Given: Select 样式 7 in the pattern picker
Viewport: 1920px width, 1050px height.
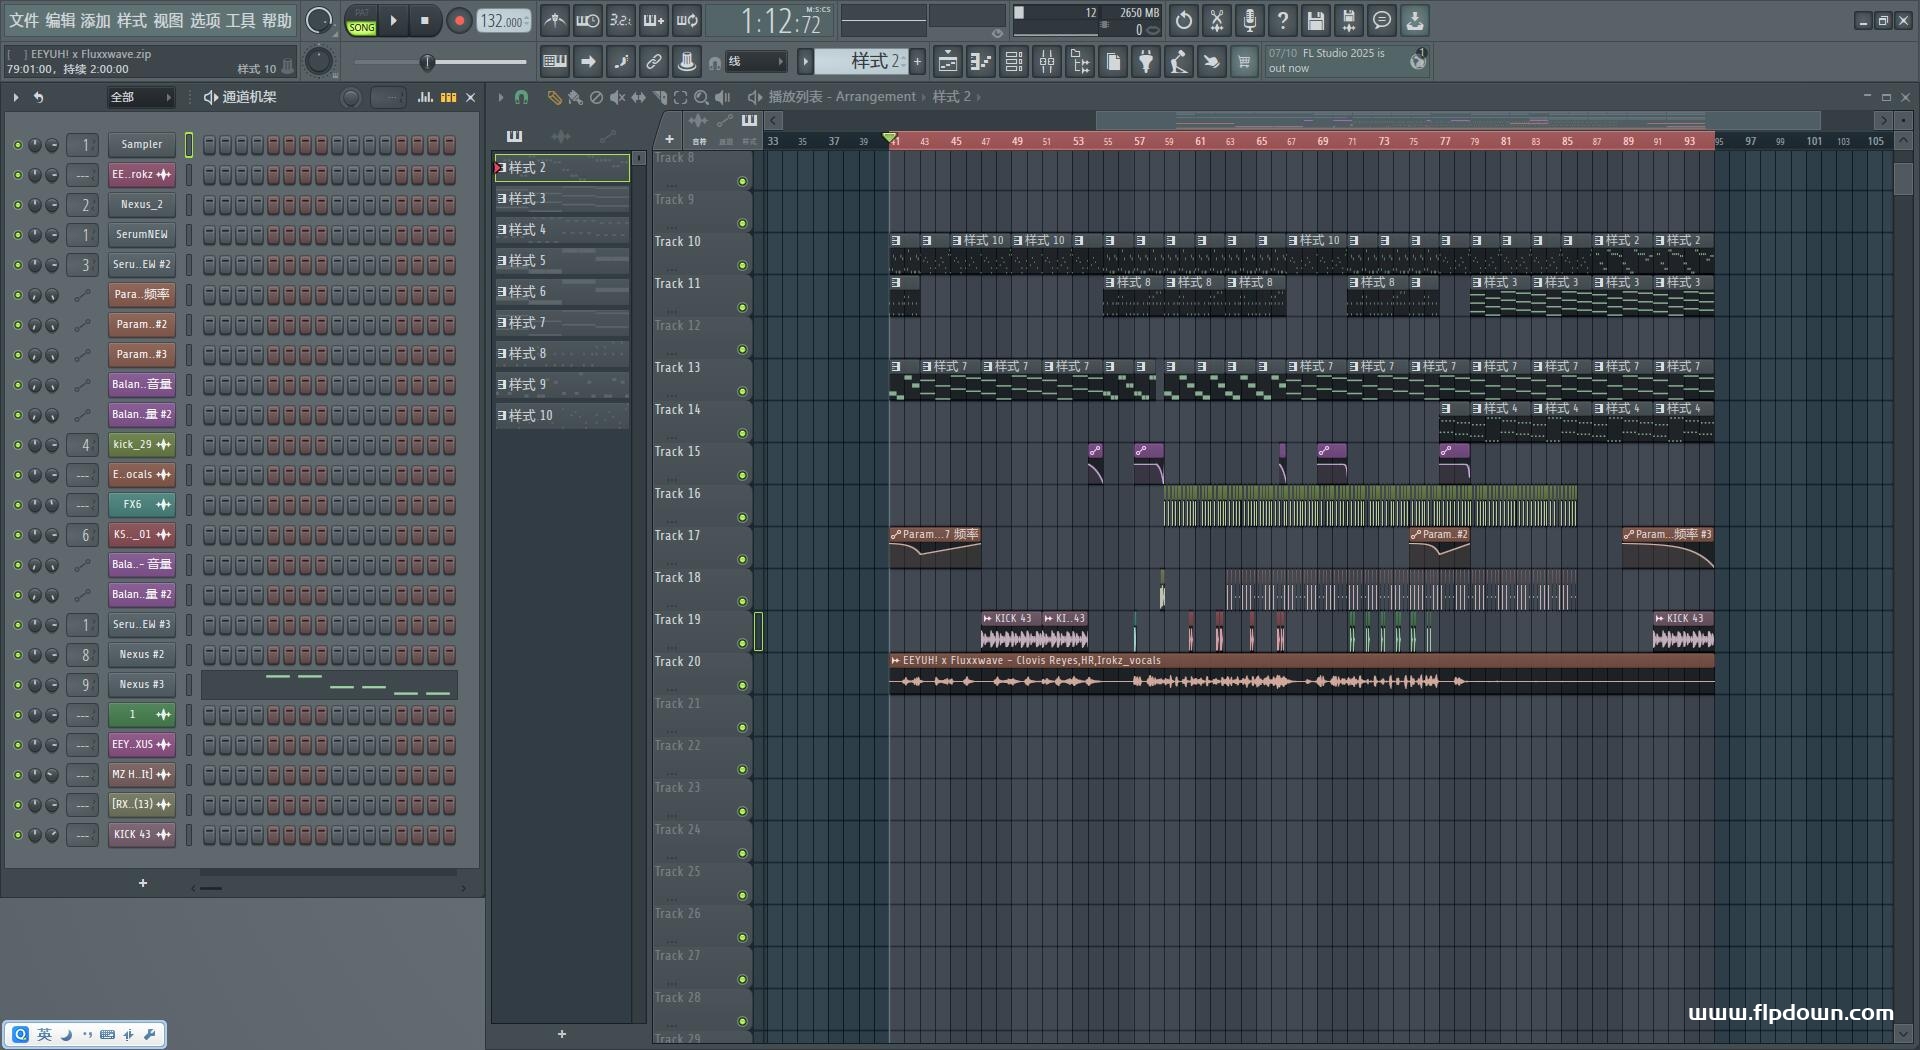Looking at the screenshot, I should [562, 323].
